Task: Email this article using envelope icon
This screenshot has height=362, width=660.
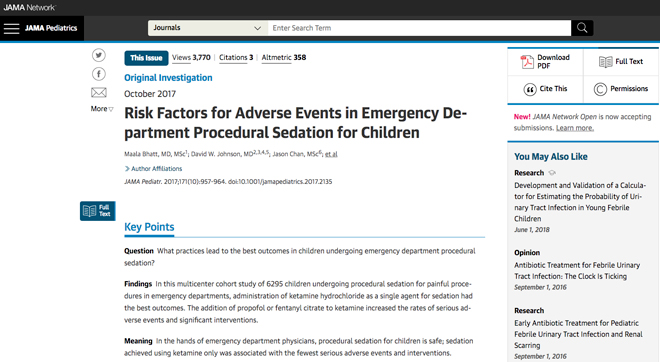Action: (99, 92)
